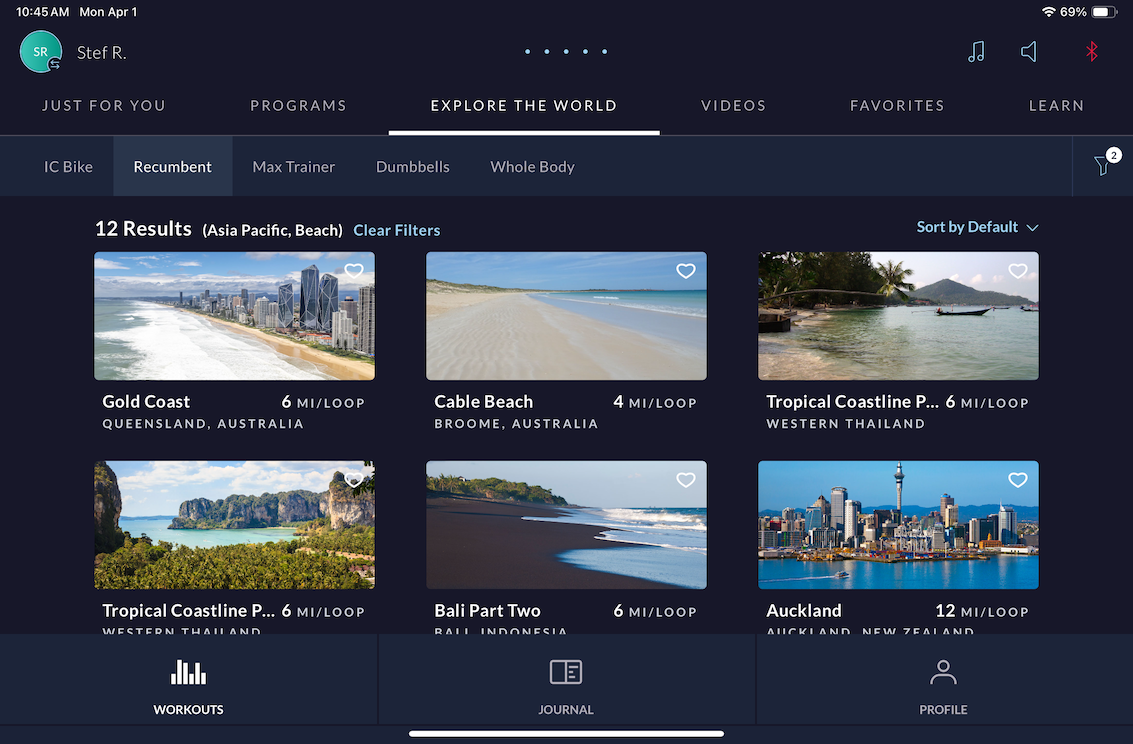Switch to the Programs tab
The height and width of the screenshot is (744, 1133).
(298, 105)
